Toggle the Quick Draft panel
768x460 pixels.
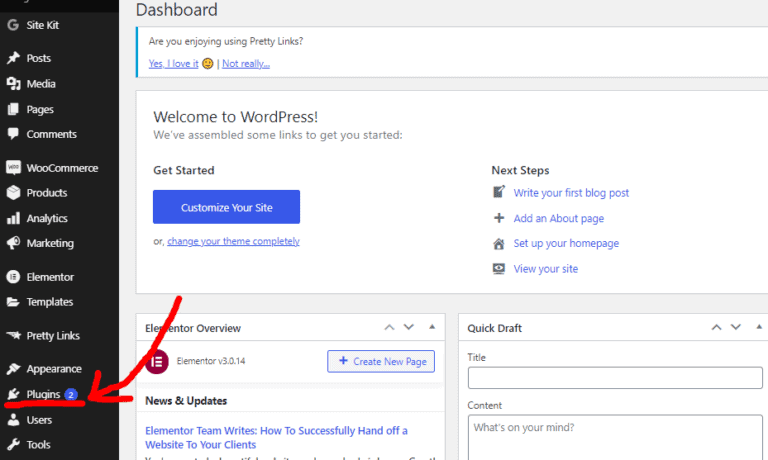click(x=756, y=327)
